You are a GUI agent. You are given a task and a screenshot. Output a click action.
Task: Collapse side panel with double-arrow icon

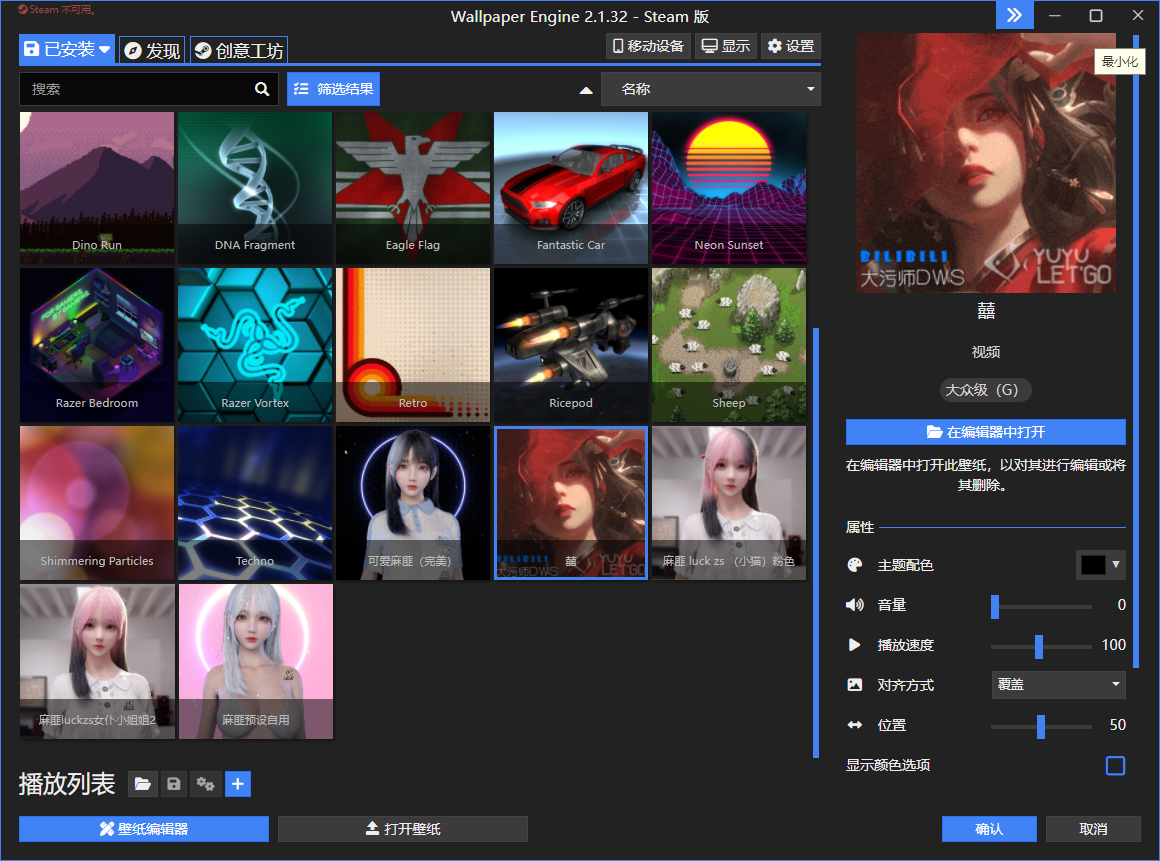click(x=1014, y=15)
